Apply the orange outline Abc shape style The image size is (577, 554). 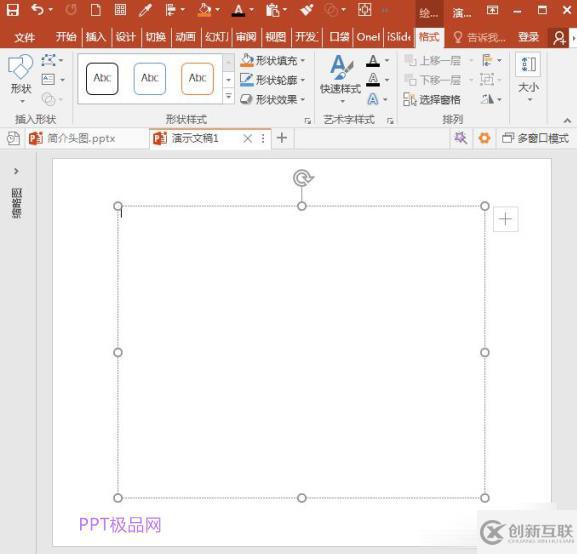click(x=198, y=78)
